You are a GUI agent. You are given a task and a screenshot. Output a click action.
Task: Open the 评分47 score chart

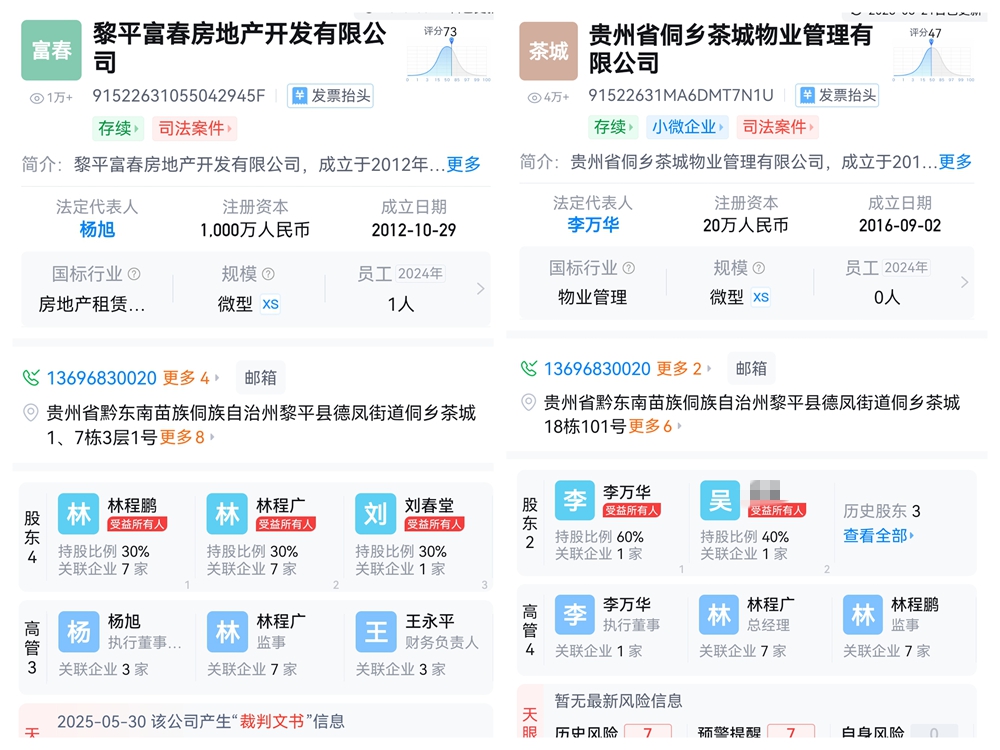pyautogui.click(x=933, y=55)
